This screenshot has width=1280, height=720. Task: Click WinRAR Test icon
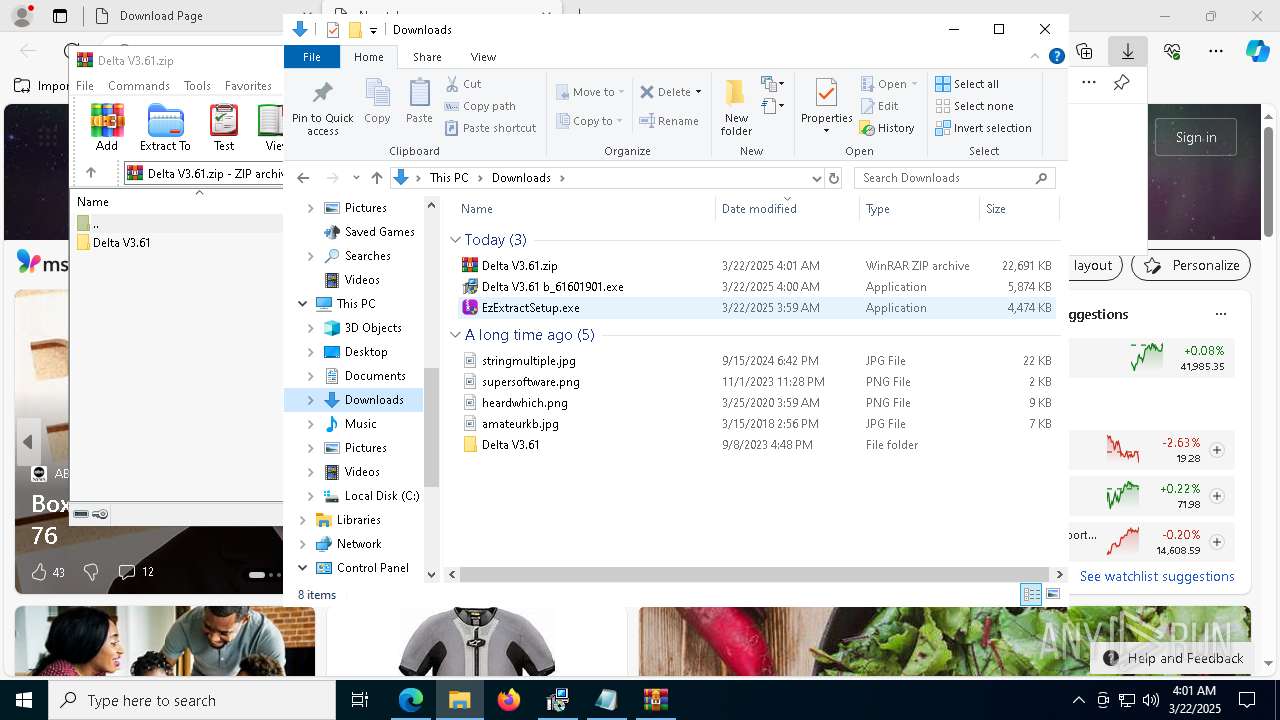point(224,127)
